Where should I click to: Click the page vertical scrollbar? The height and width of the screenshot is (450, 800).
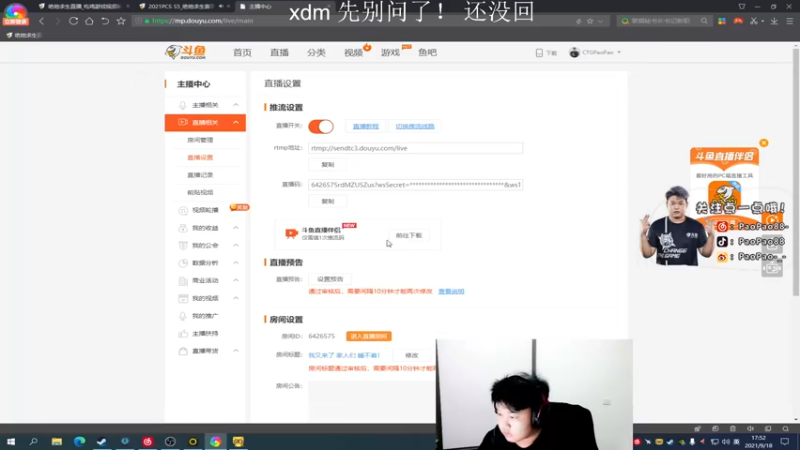click(x=795, y=173)
